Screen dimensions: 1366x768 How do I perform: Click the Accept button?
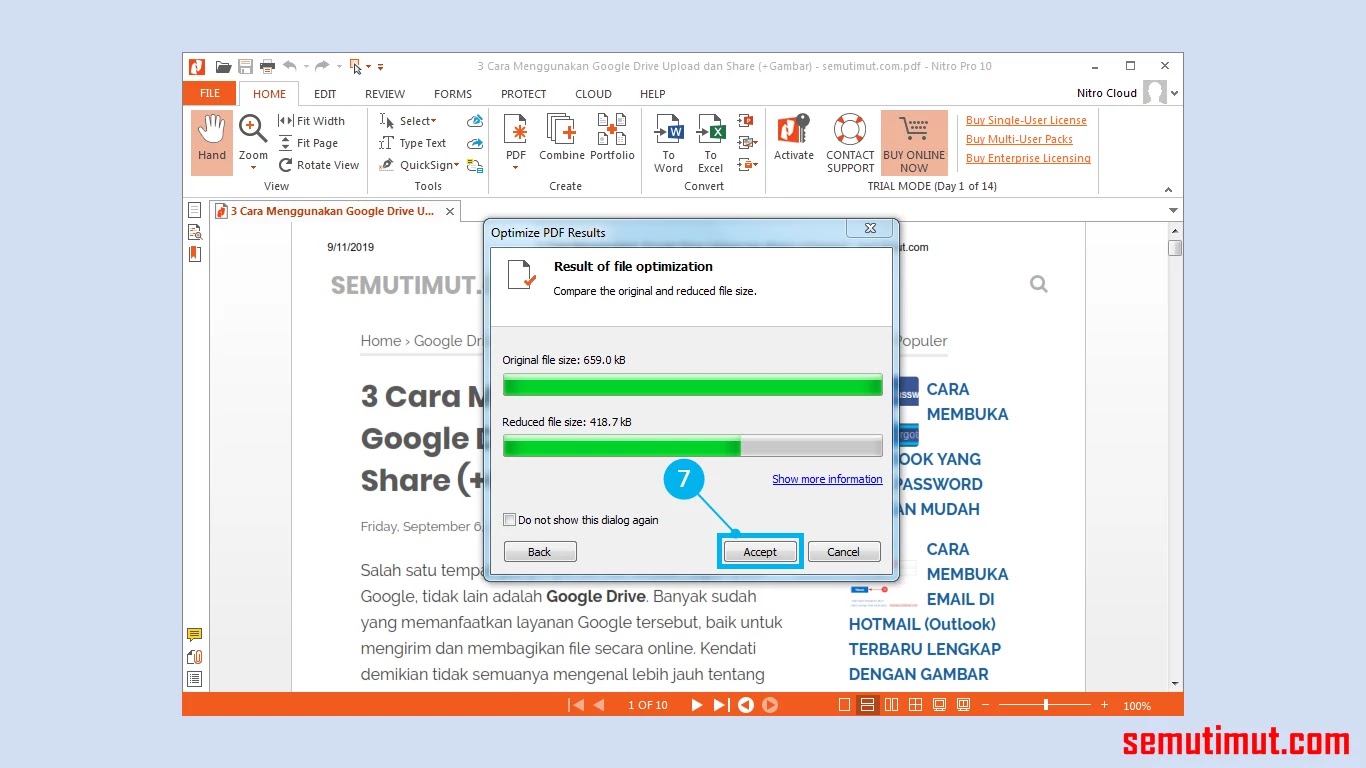(x=760, y=552)
